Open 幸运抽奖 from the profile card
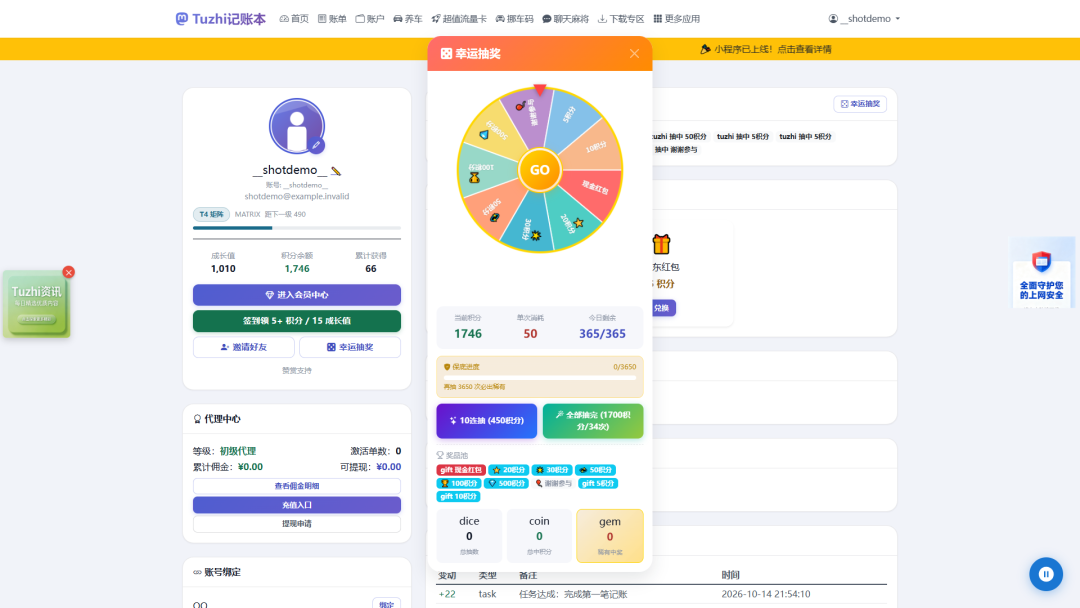This screenshot has height=608, width=1080. (x=350, y=347)
